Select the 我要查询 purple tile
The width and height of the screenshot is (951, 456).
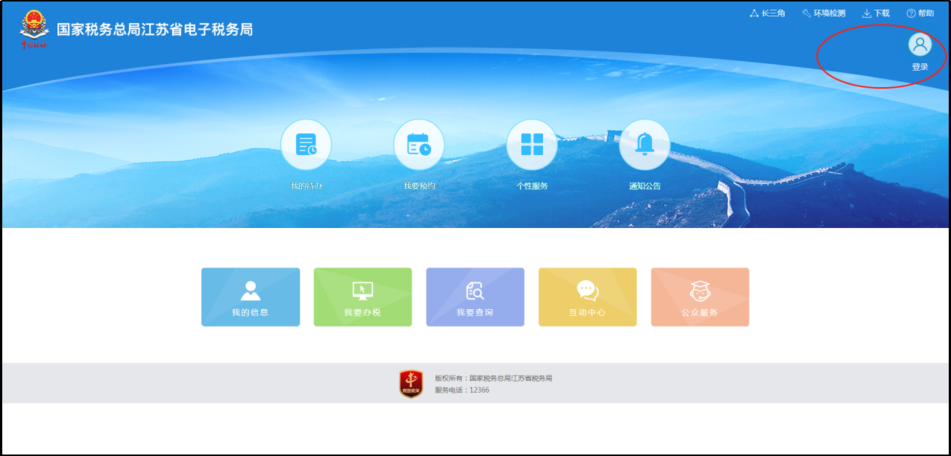point(475,297)
